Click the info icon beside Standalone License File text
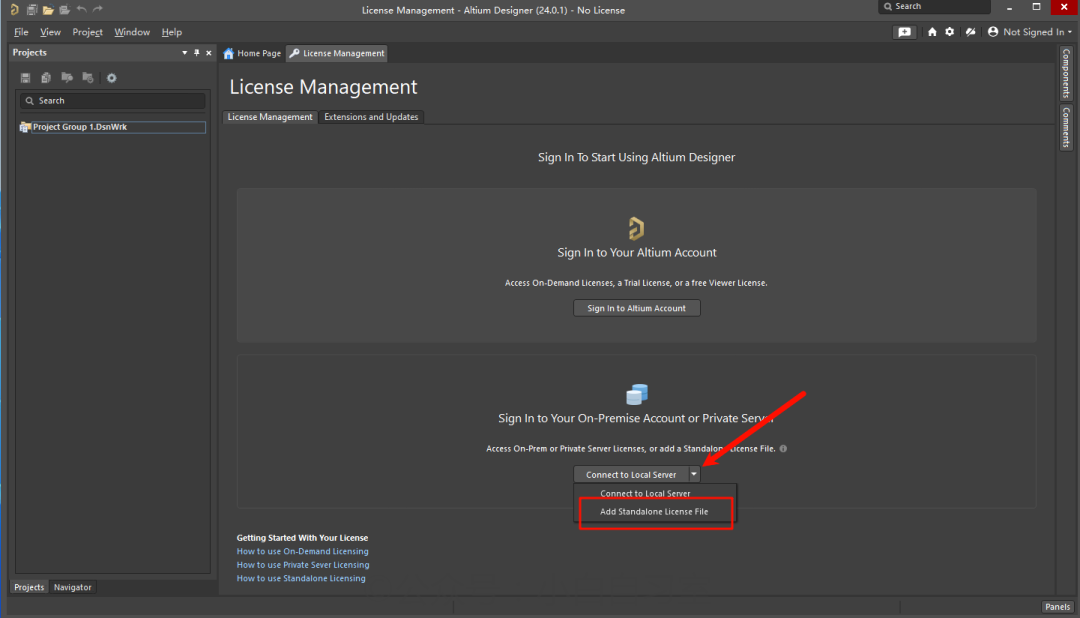 783,449
